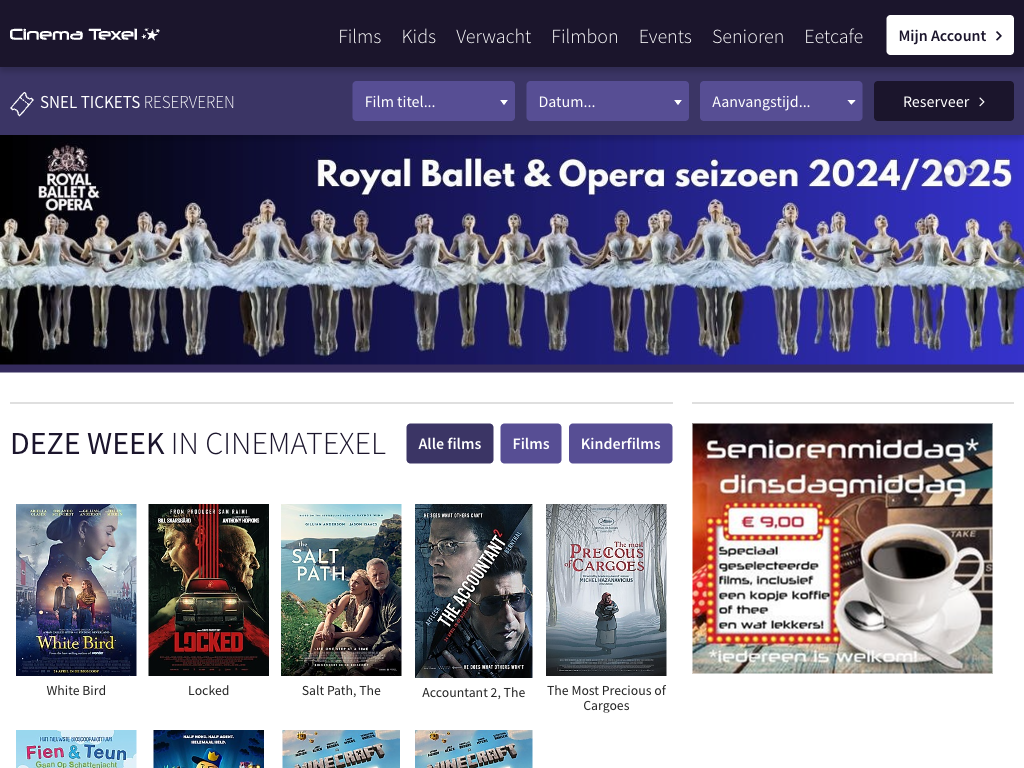Image resolution: width=1024 pixels, height=768 pixels.
Task: Click the Salt Path poster
Action: click(x=341, y=589)
